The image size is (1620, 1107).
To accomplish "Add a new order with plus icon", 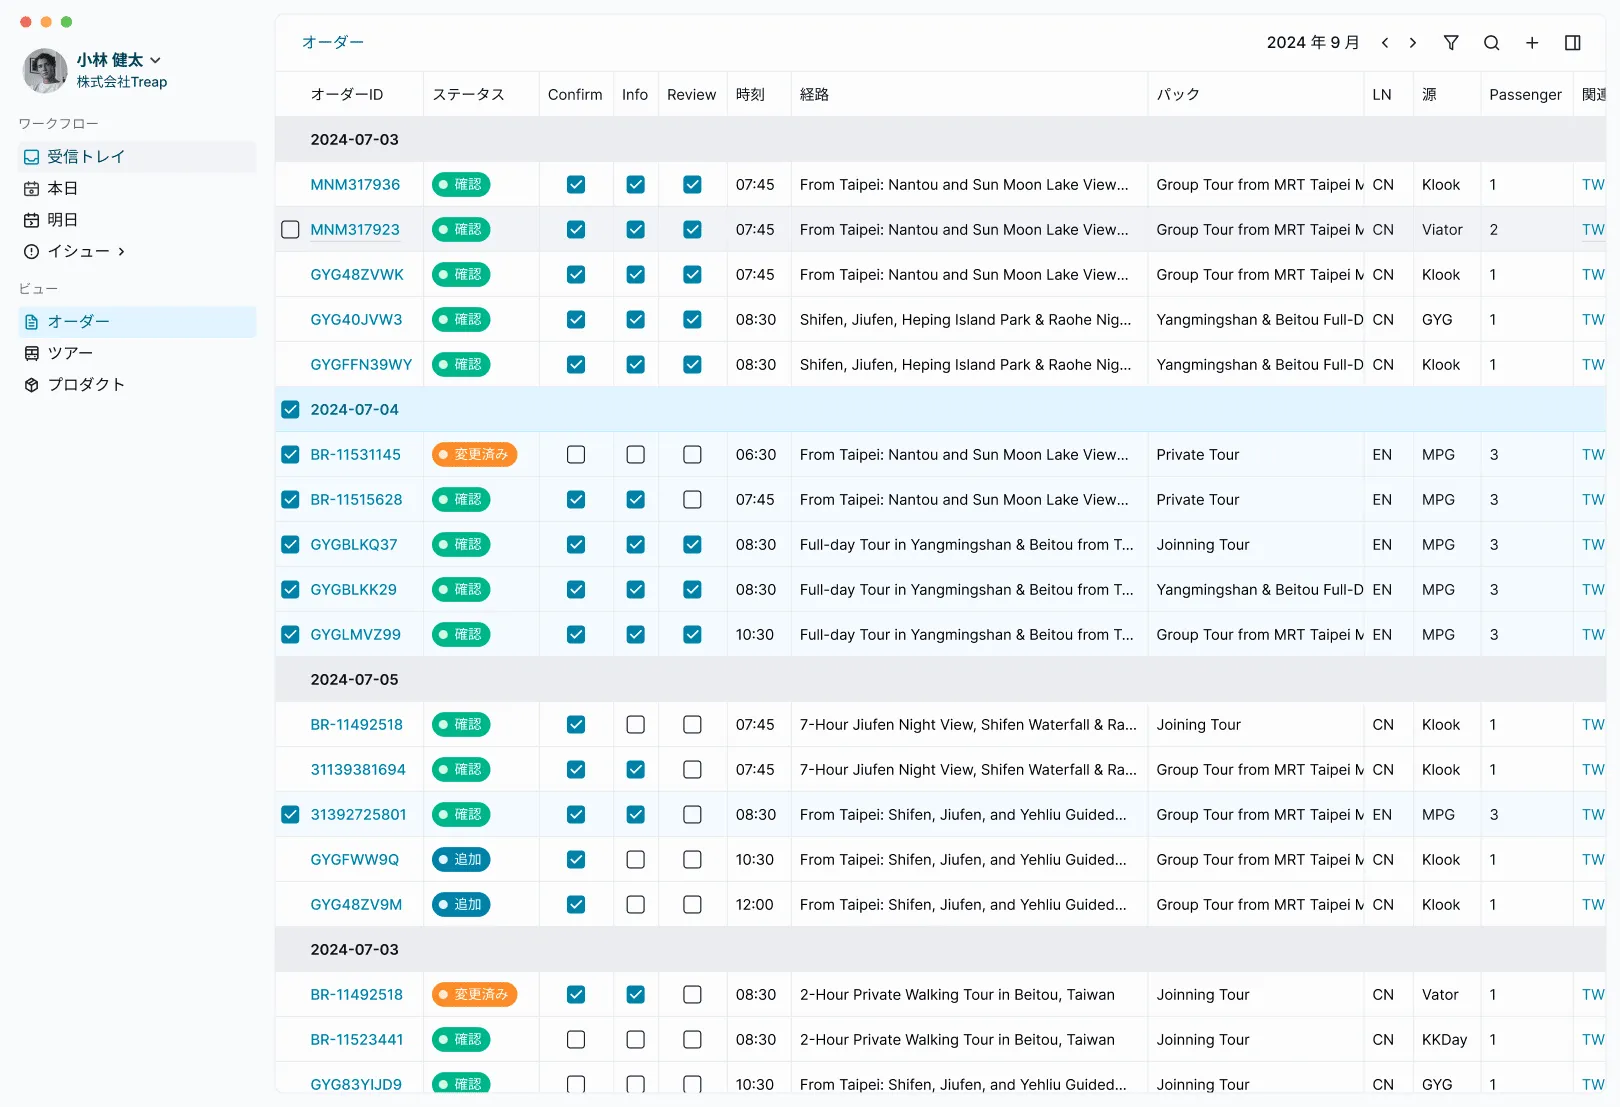I will pos(1531,43).
